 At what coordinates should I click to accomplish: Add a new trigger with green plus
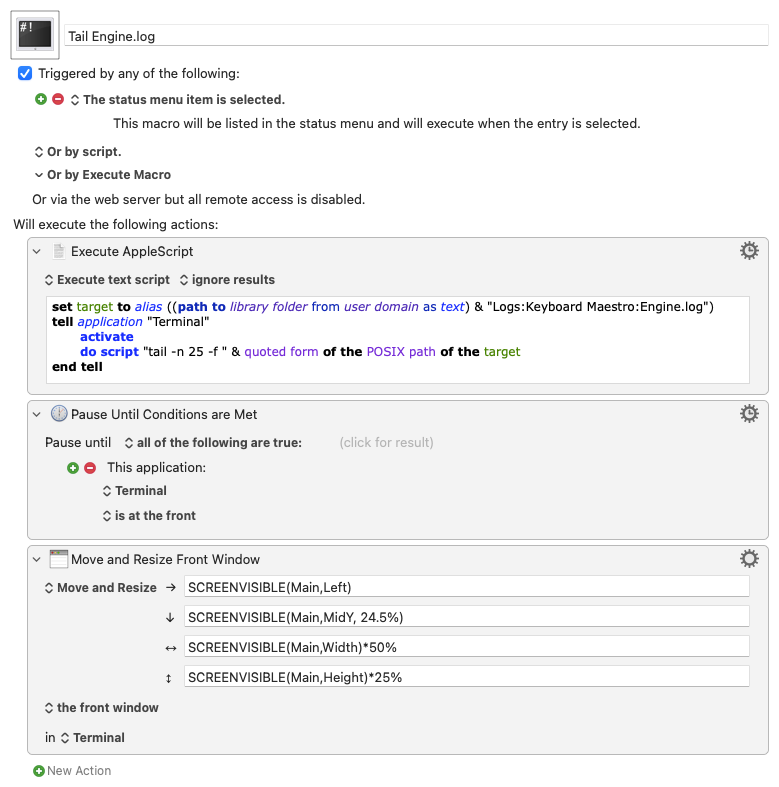(x=41, y=99)
